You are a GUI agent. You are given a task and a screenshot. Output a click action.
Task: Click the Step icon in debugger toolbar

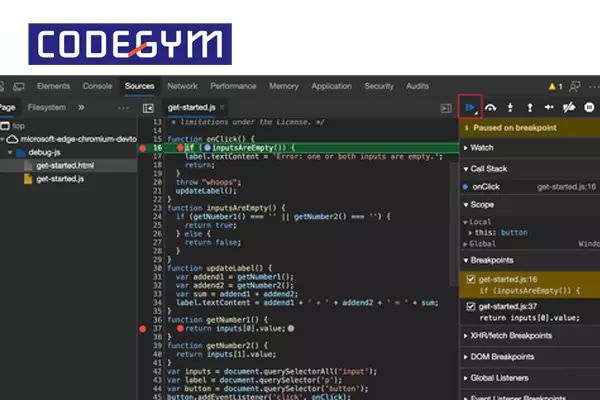pos(548,106)
